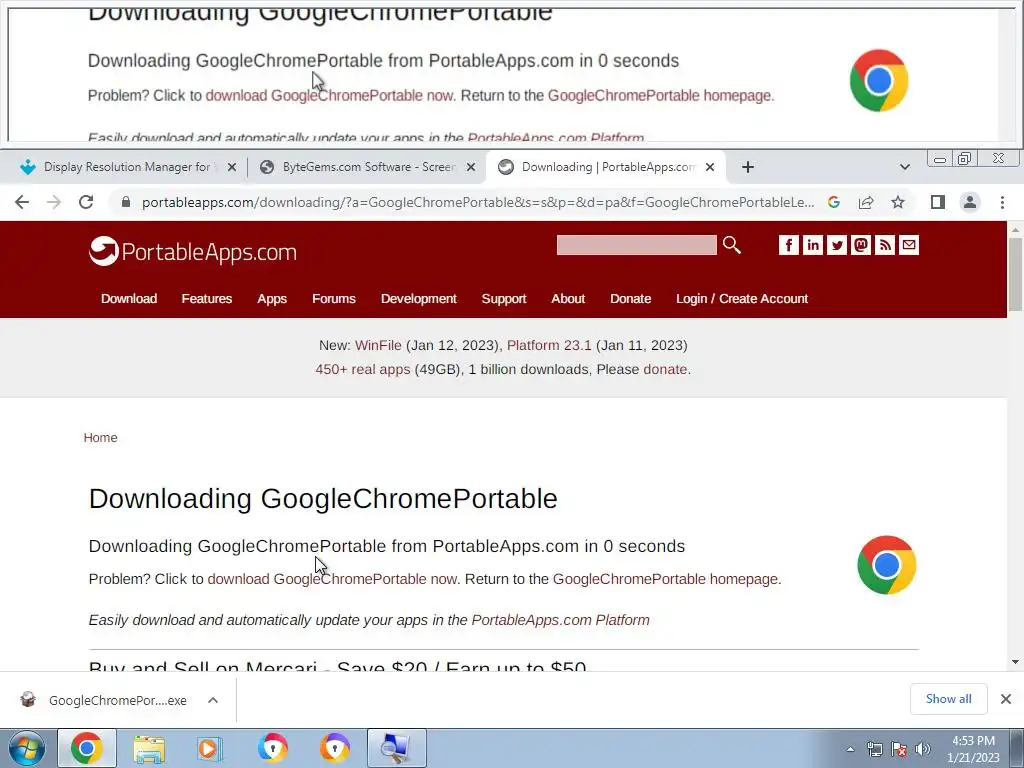Click GoogleChromePortable homepage link
Screen dimensions: 1024x768
coord(665,579)
